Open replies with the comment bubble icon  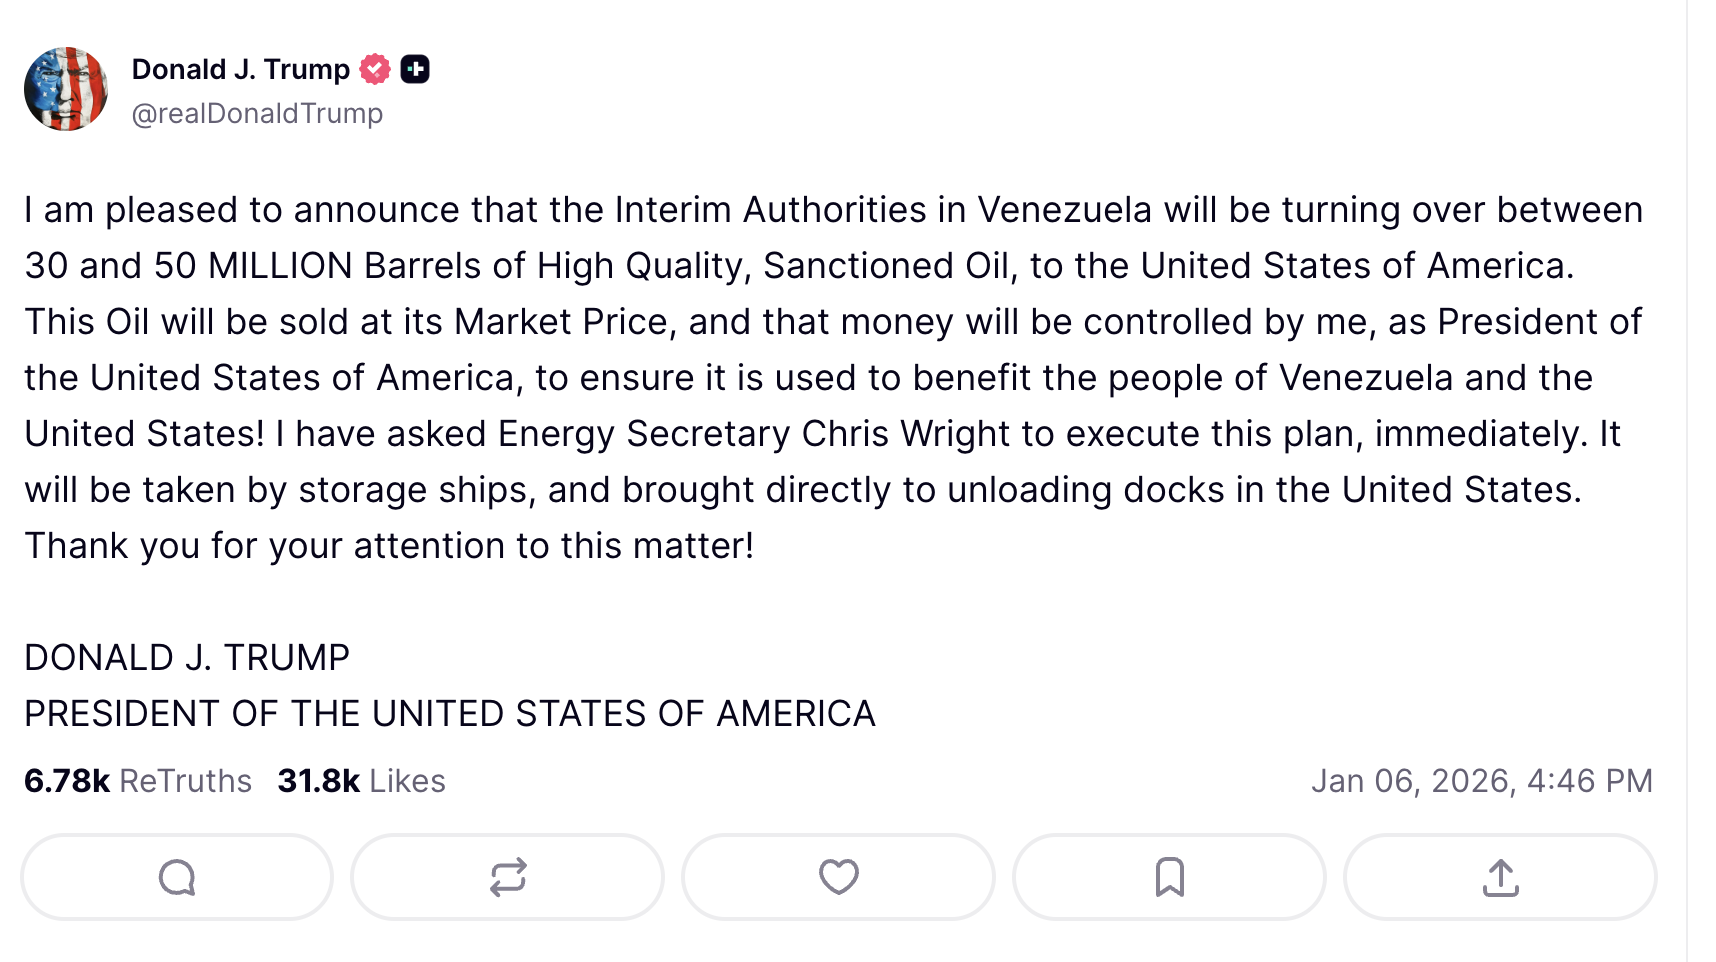177,877
